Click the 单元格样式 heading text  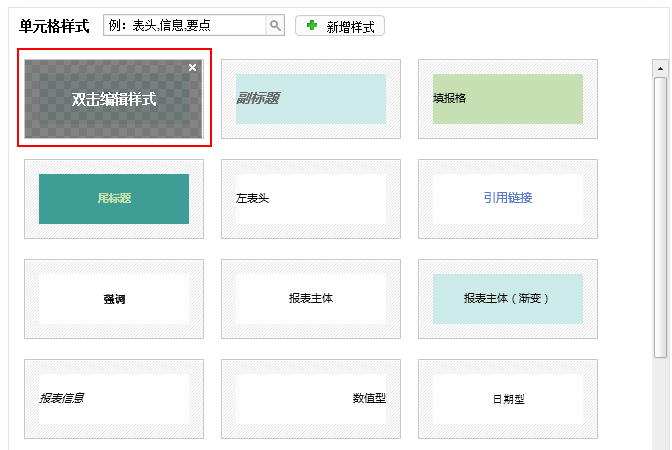[x=54, y=26]
